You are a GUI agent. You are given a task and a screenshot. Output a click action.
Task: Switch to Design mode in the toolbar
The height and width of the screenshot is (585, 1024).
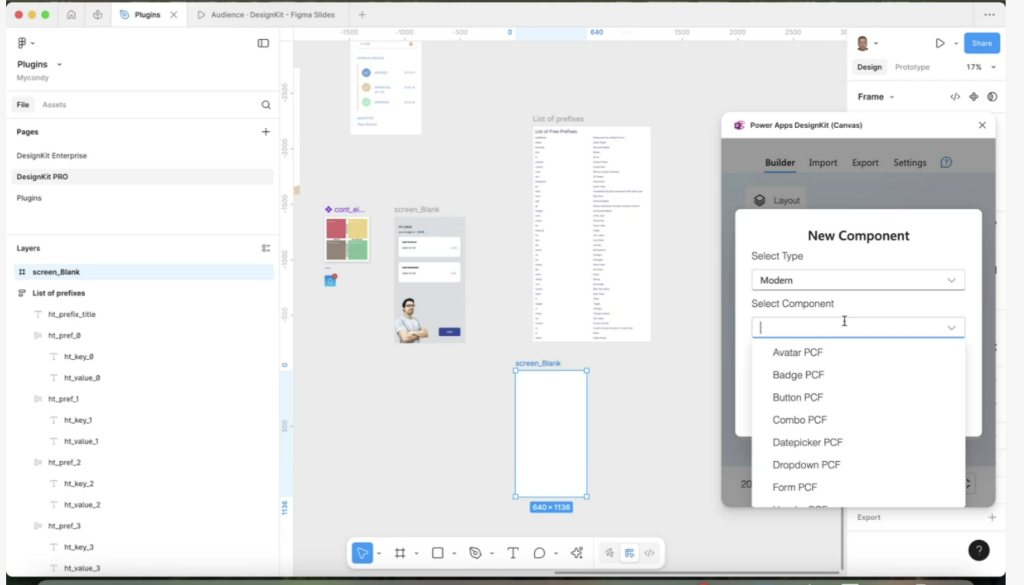click(630, 553)
